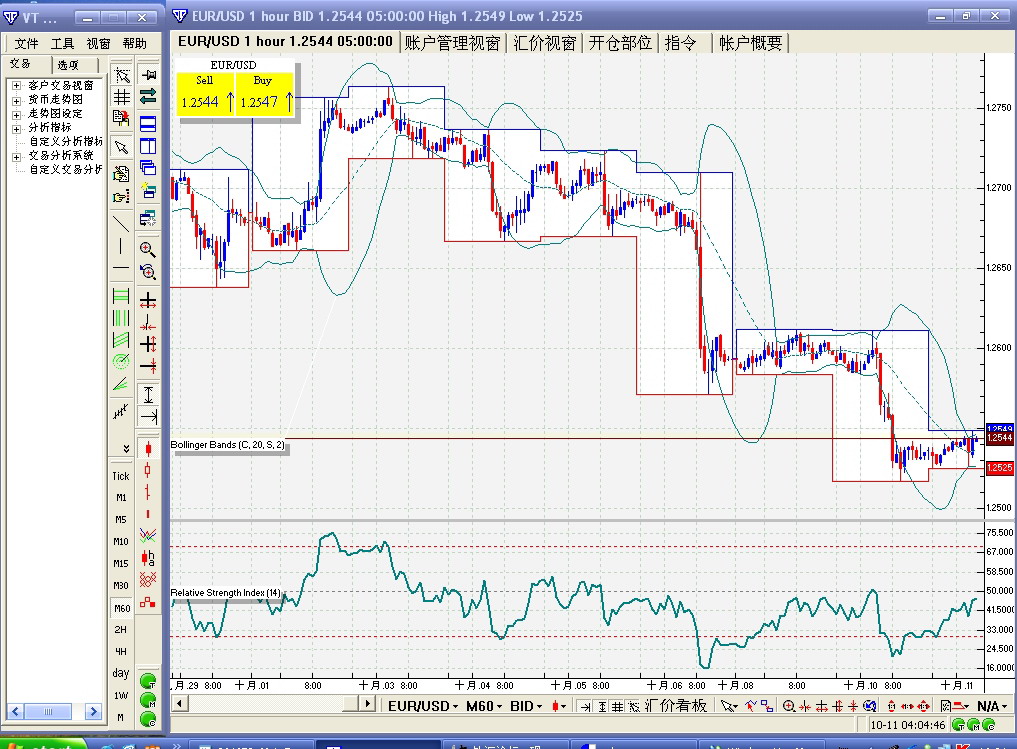The height and width of the screenshot is (749, 1017).
Task: Open the 工具 menu
Action: click(x=62, y=44)
